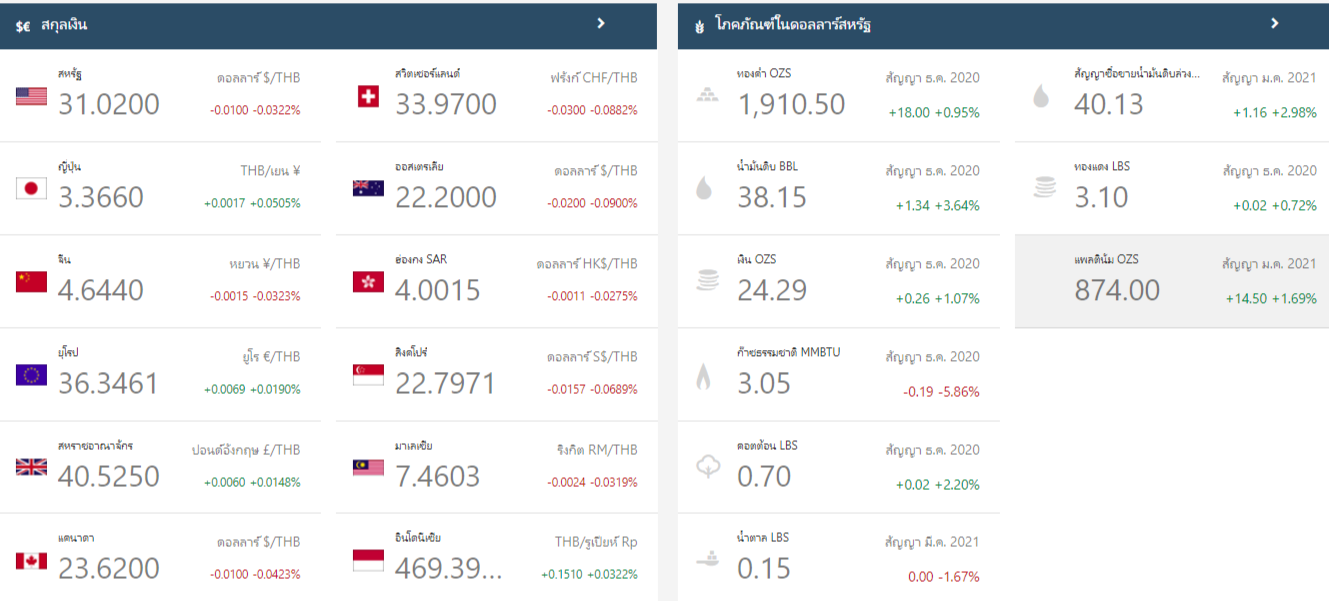1329x601 pixels.
Task: Click the gold bars icon
Action: [706, 96]
